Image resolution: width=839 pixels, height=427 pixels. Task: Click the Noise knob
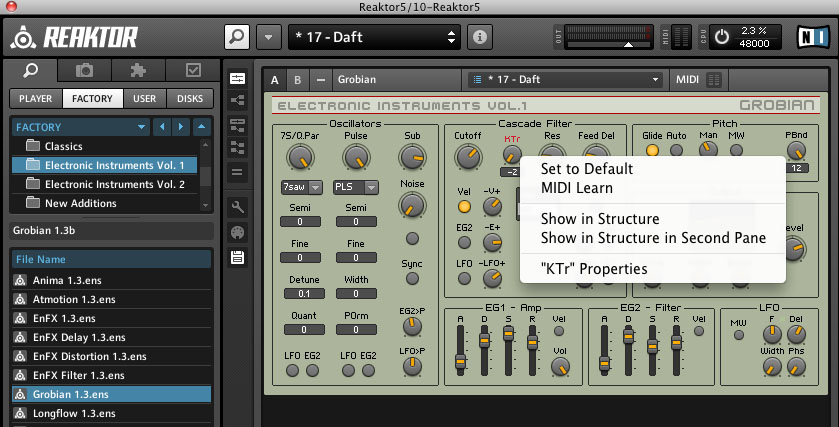[x=412, y=205]
